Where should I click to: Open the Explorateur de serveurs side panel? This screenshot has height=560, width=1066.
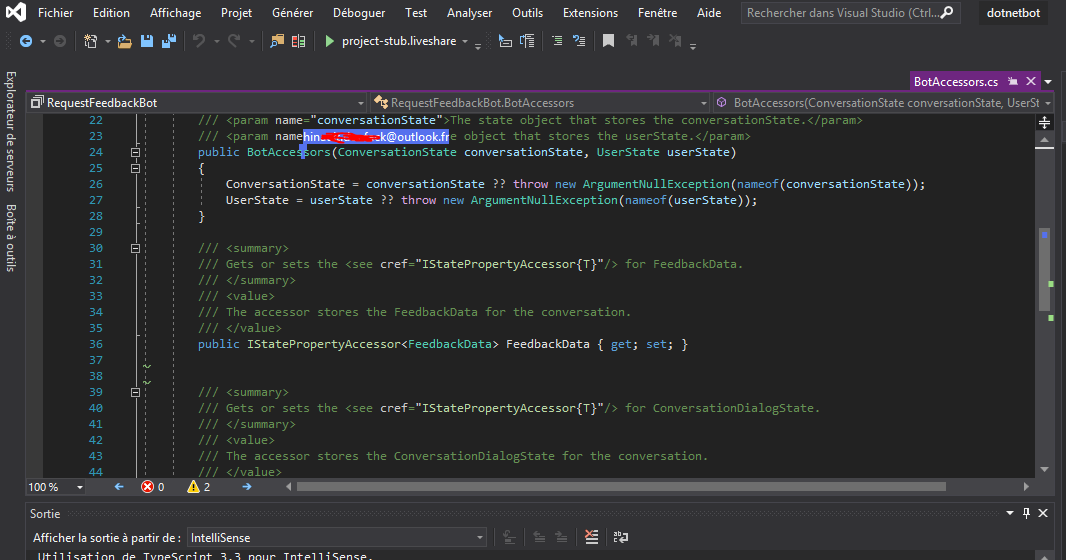point(11,130)
